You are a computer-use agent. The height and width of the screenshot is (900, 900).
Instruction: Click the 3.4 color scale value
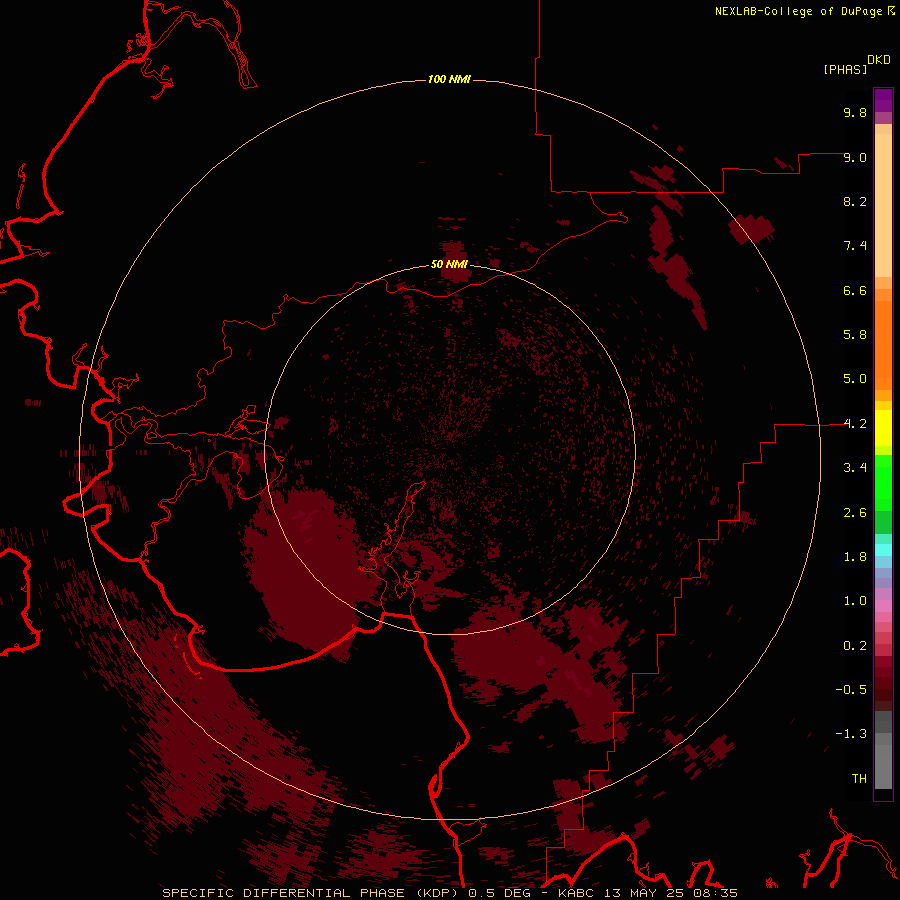pos(855,468)
